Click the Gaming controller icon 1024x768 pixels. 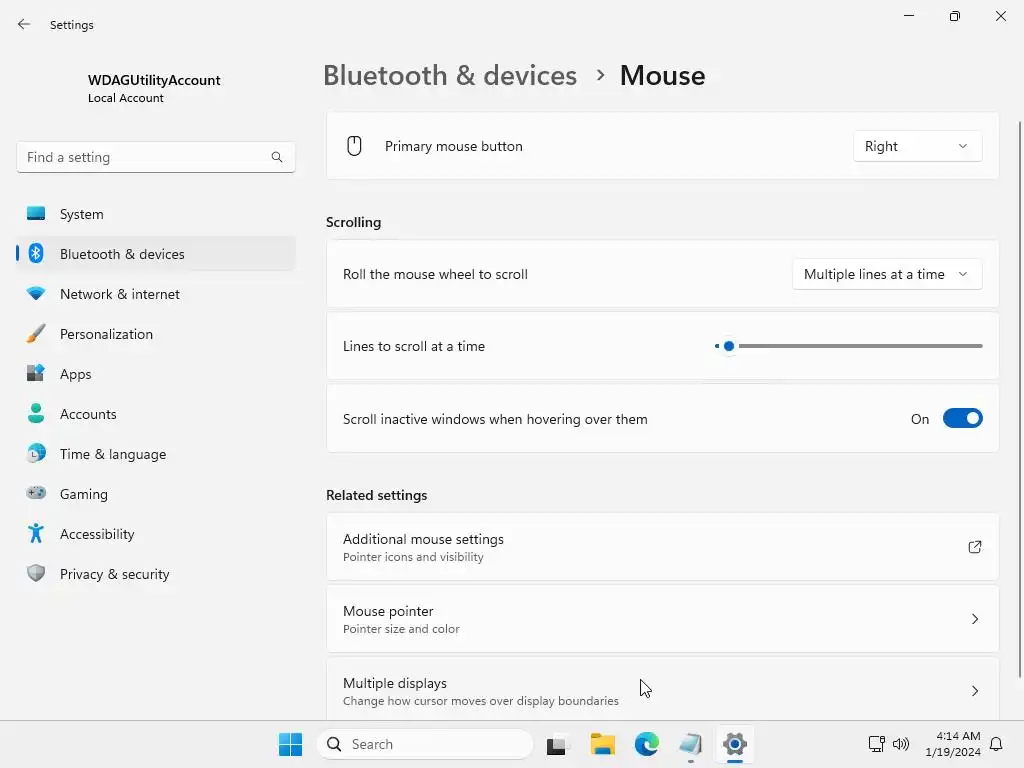[x=36, y=494]
